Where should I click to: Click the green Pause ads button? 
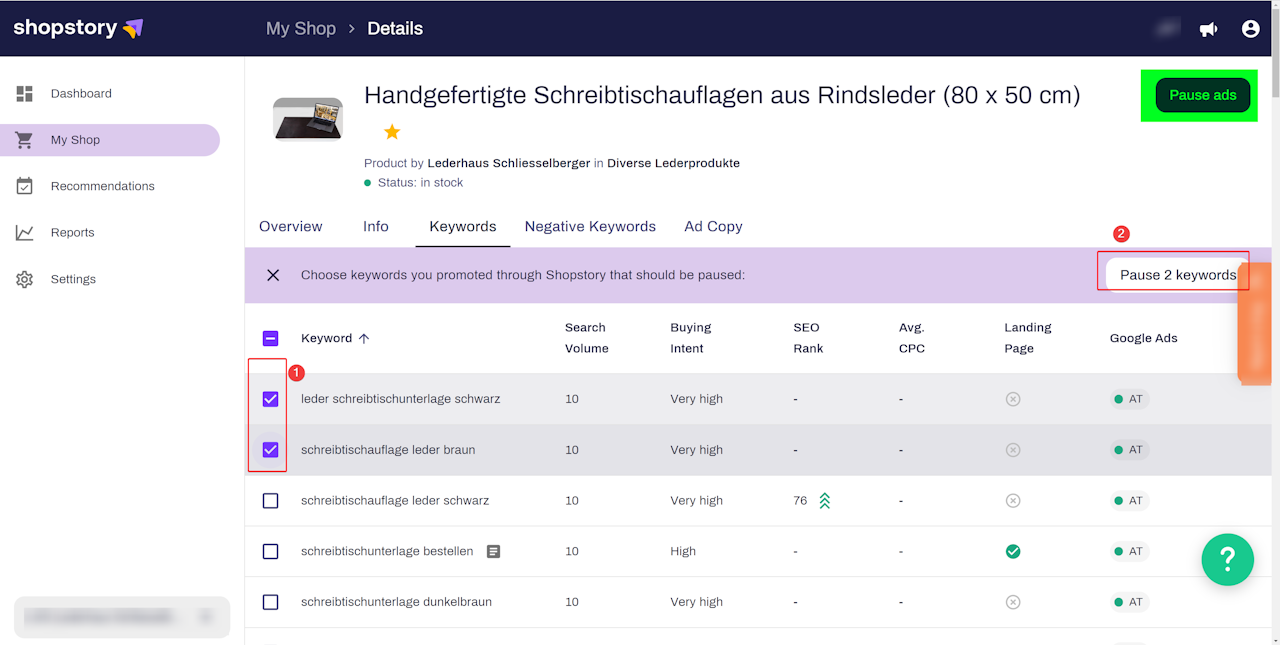1202,95
